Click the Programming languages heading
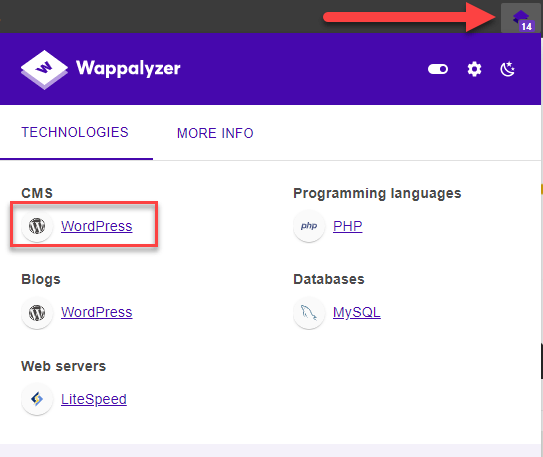This screenshot has height=457, width=543. point(377,193)
